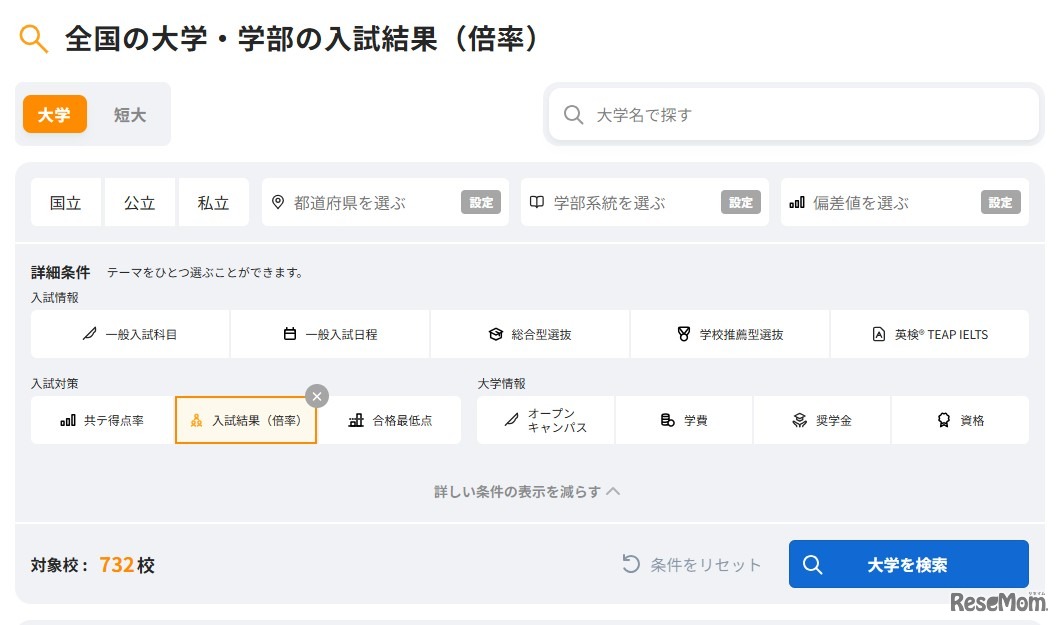This screenshot has width=1061, height=625.
Task: Choose the 英検 TEAP IELTS filter
Action: tap(928, 334)
